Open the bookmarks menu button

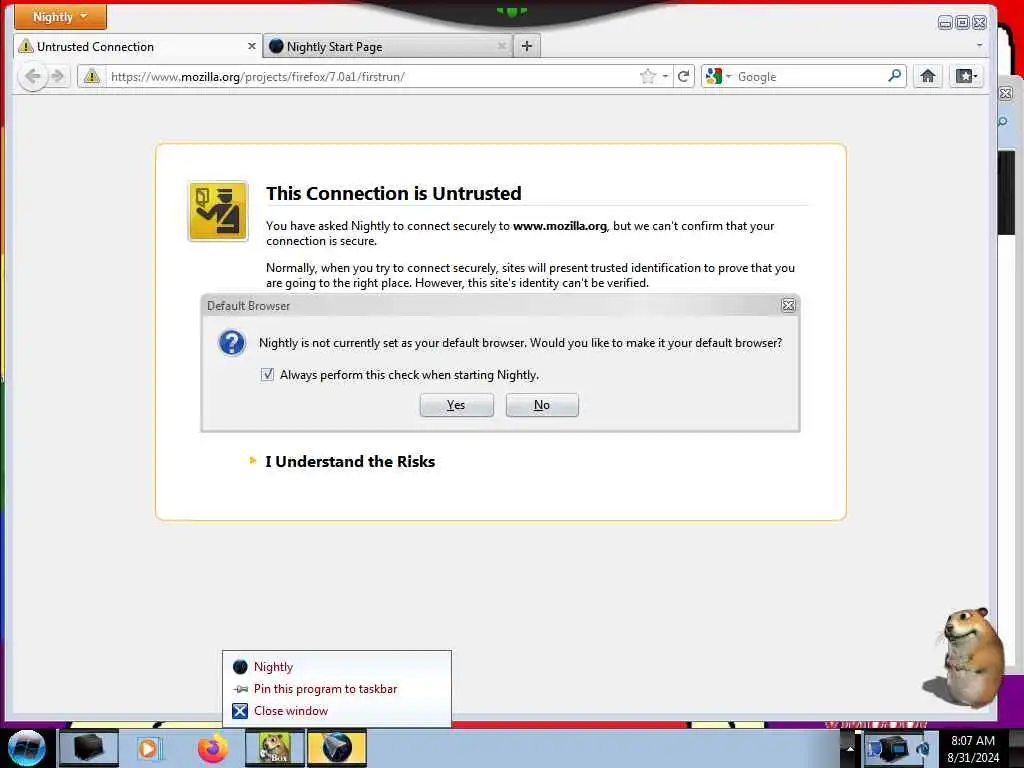[x=966, y=76]
